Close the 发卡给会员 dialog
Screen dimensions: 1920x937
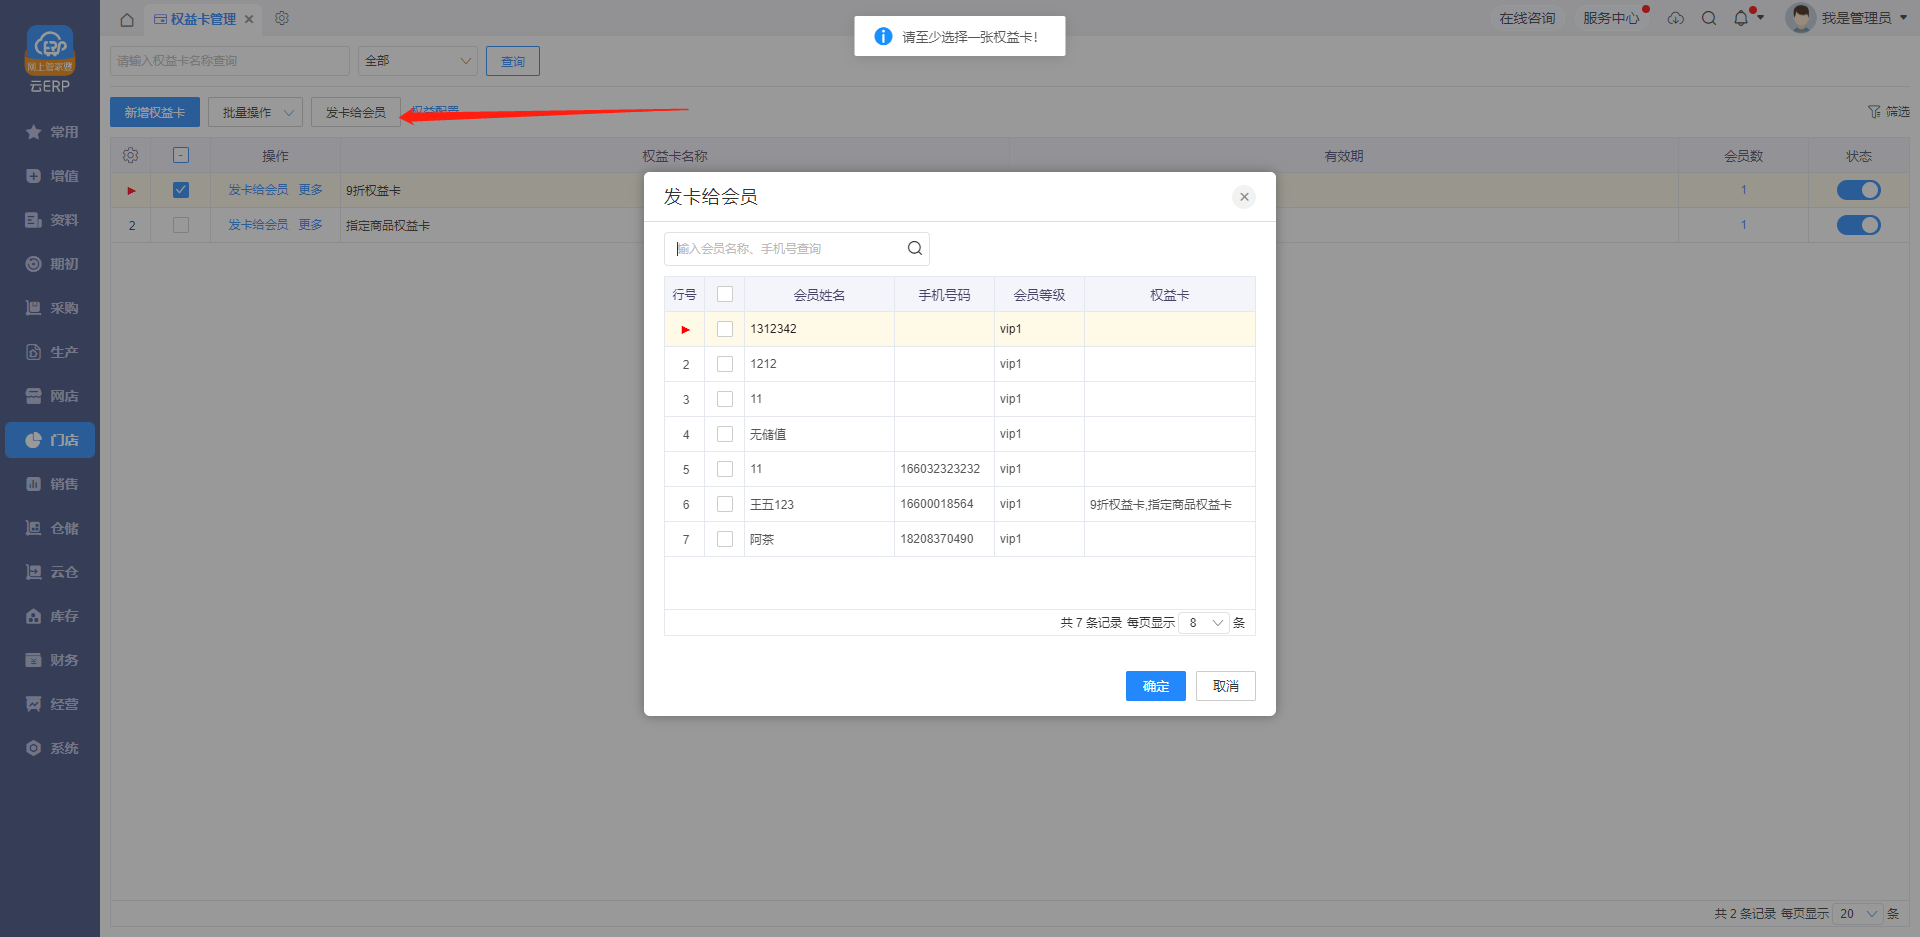1244,197
